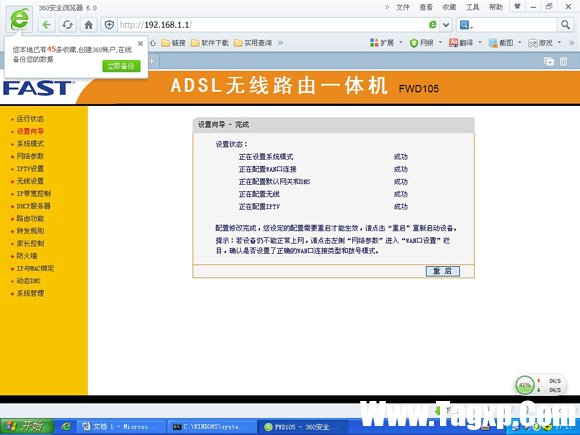Reload the page with the refresh icon
The width and height of the screenshot is (580, 435).
tap(67, 25)
